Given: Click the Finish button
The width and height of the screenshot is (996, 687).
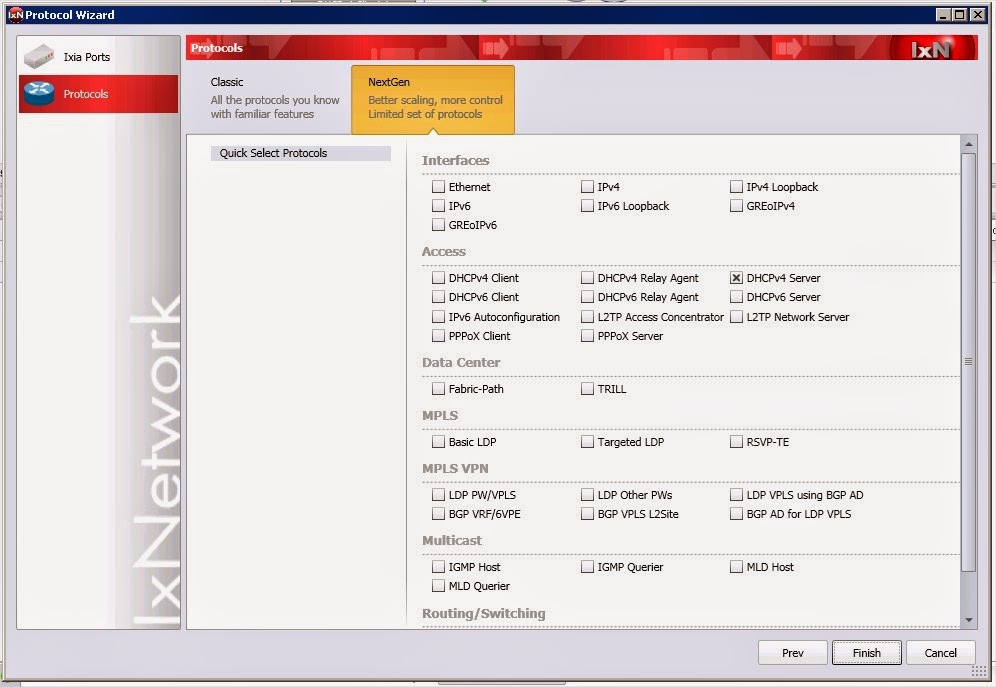Looking at the screenshot, I should tap(866, 652).
